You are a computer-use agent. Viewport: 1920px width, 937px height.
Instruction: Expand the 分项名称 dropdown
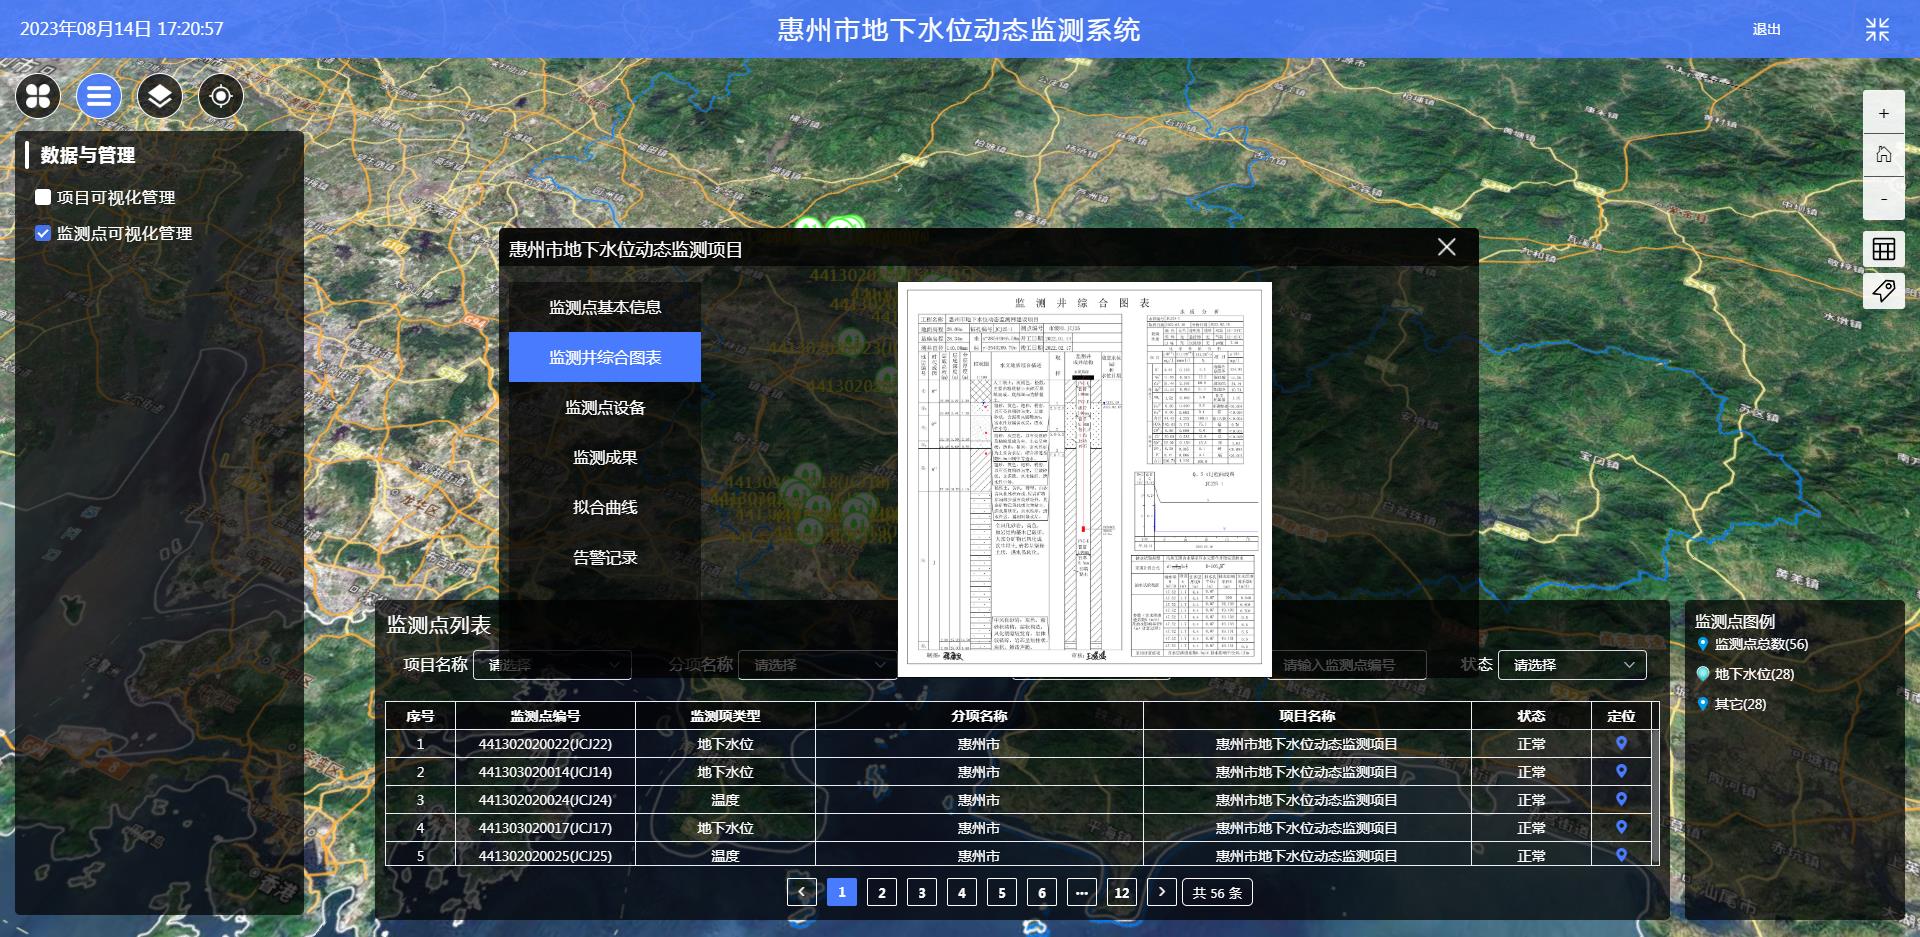click(x=817, y=665)
